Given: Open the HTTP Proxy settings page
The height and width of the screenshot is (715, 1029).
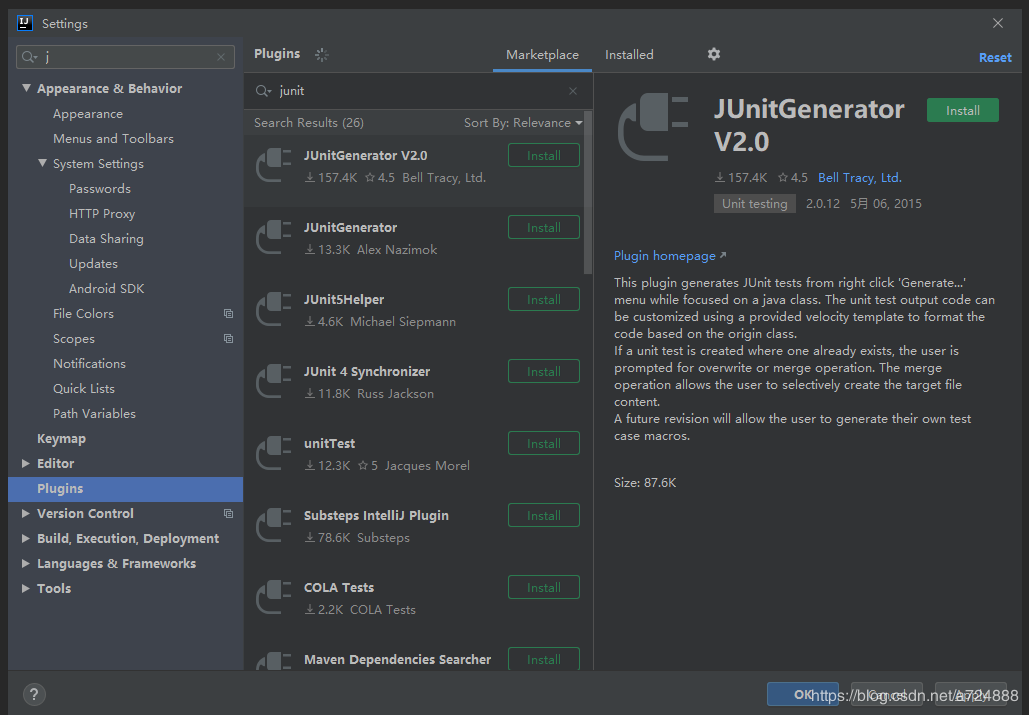Looking at the screenshot, I should click(102, 213).
